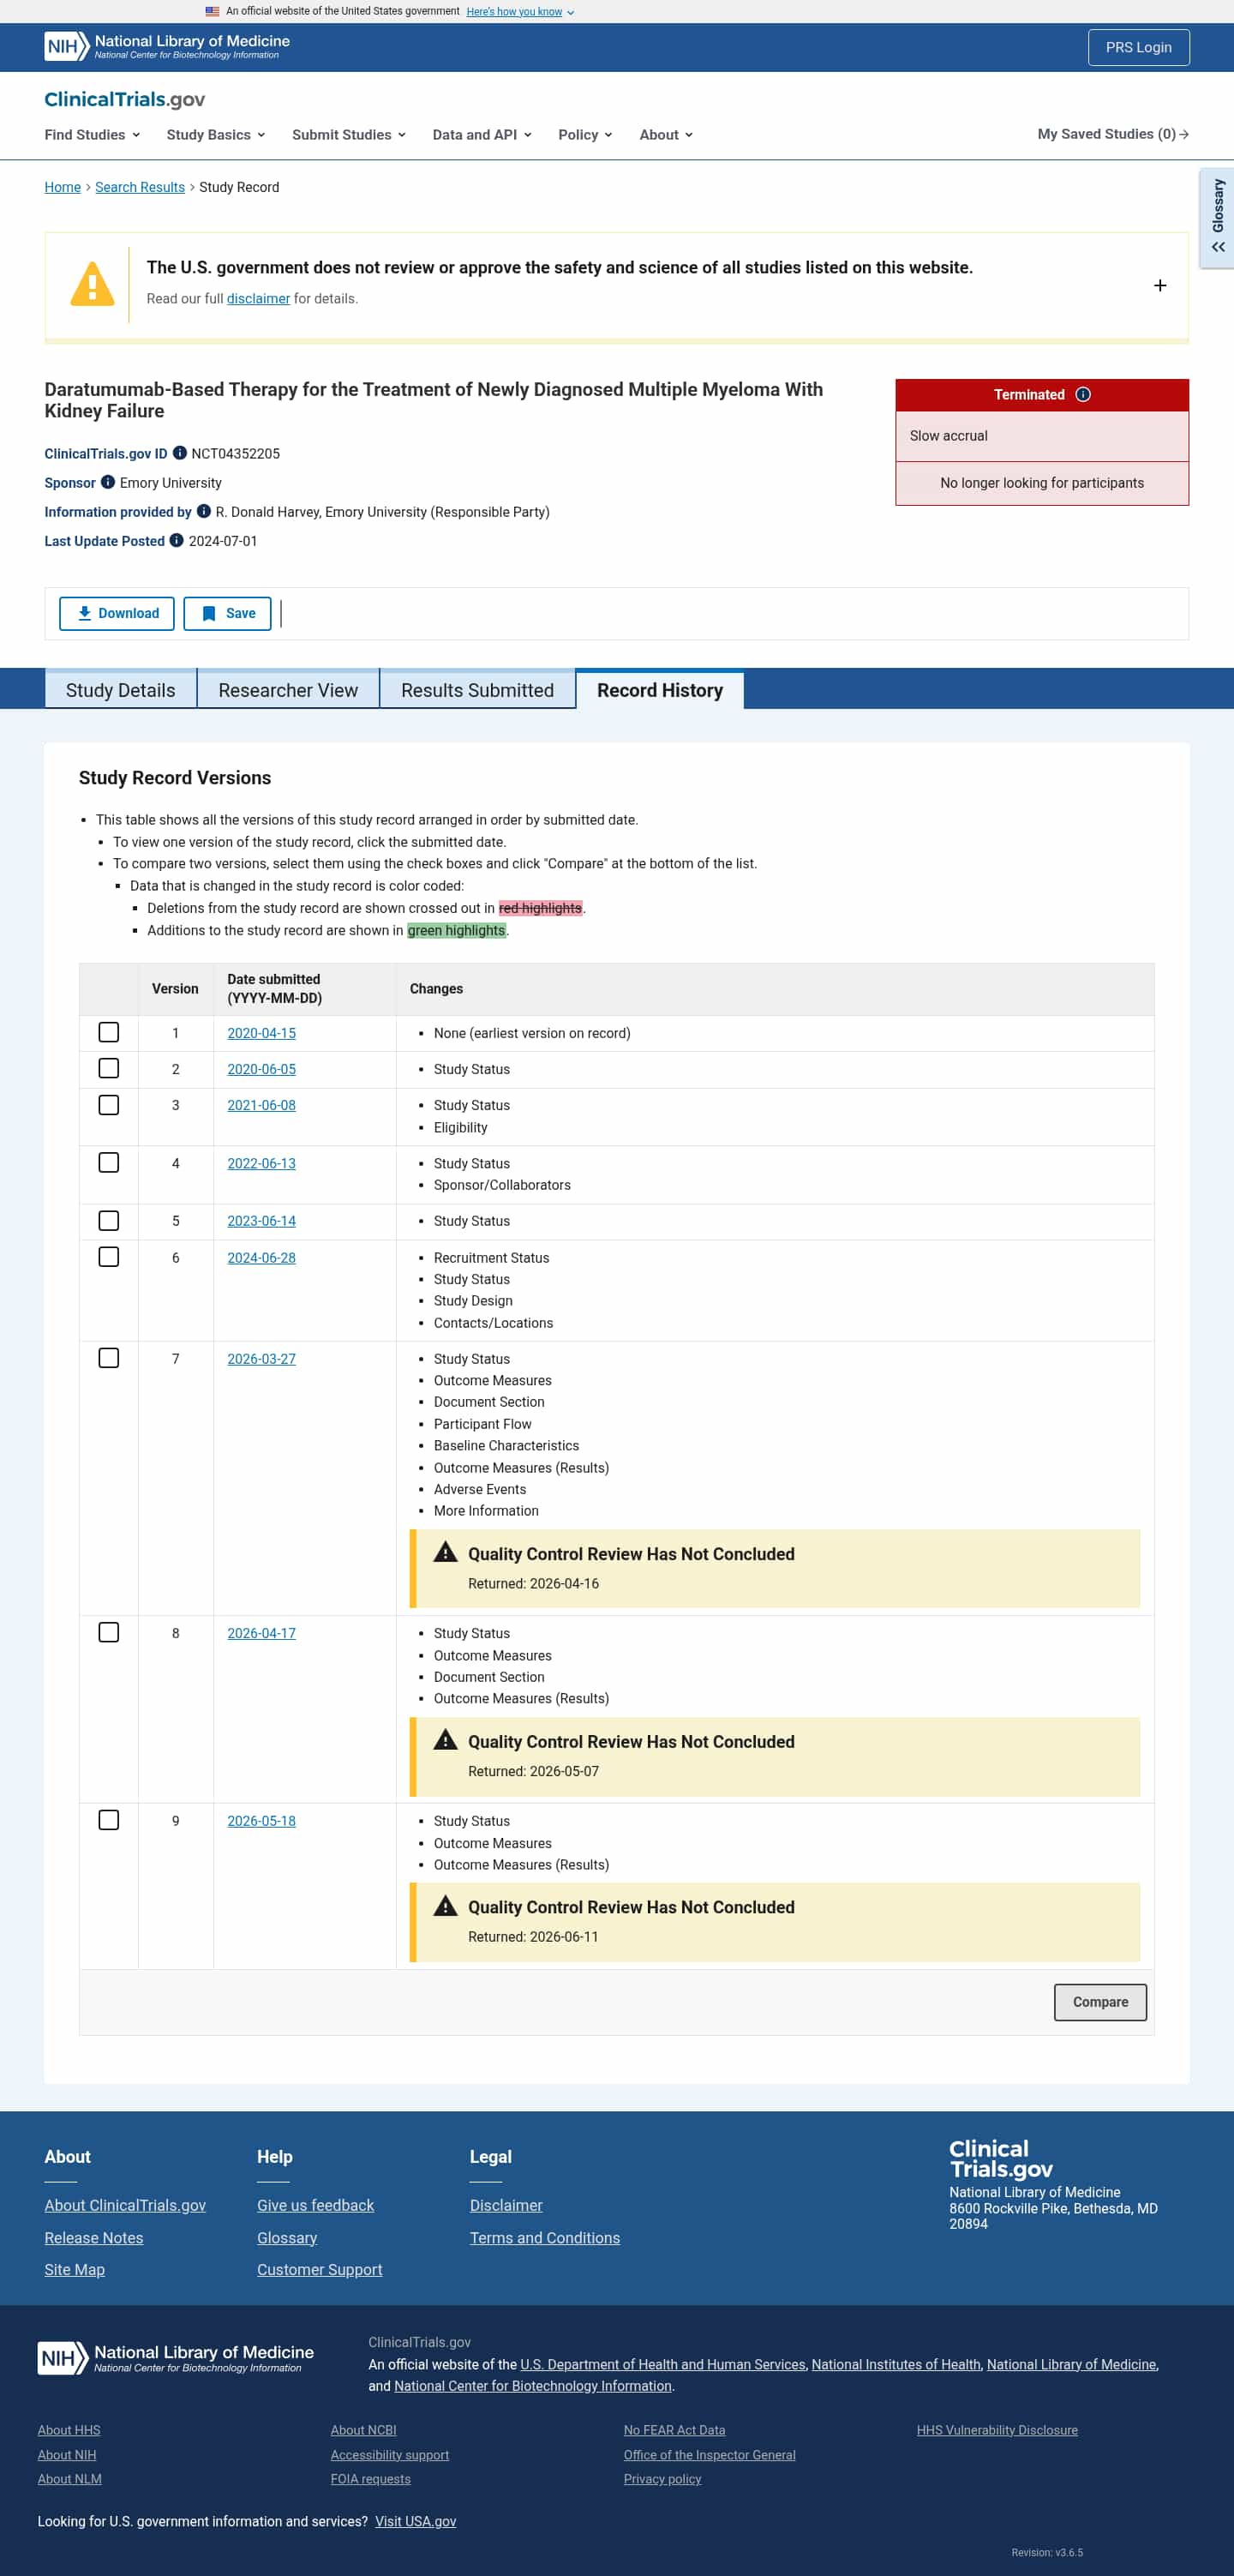Click the NIH National Library of Medicine header logo
The width and height of the screenshot is (1234, 2576).
(x=167, y=46)
